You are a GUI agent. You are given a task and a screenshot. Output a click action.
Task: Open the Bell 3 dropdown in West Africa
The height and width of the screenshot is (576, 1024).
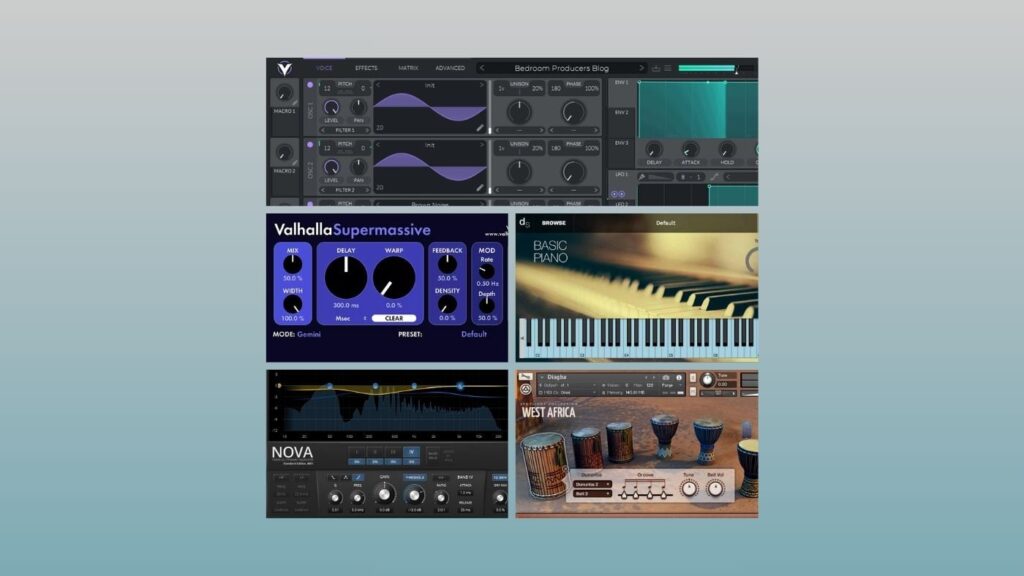[592, 494]
